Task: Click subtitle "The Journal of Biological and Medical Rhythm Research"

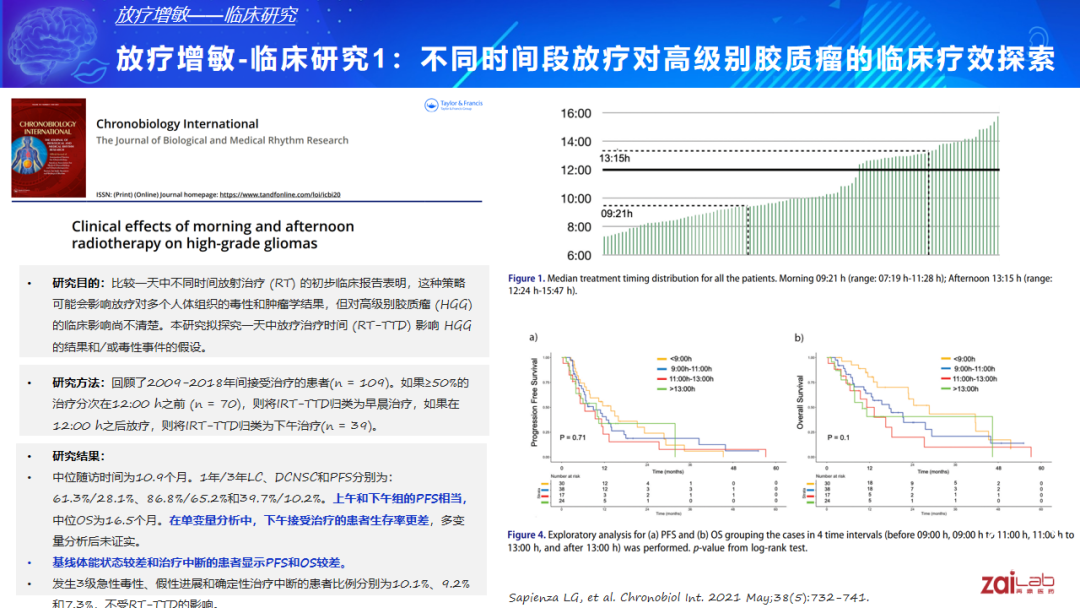Action: click(x=222, y=140)
